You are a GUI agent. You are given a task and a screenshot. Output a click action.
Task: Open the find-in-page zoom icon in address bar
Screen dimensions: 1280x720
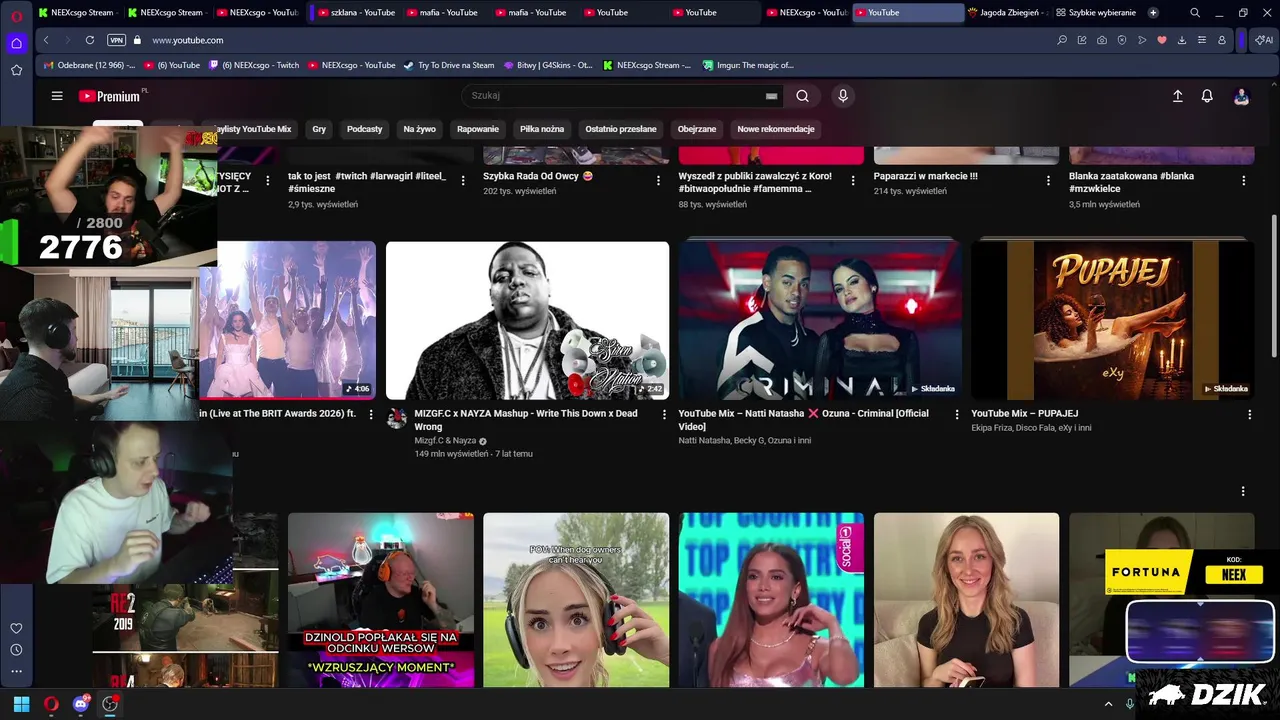1062,40
